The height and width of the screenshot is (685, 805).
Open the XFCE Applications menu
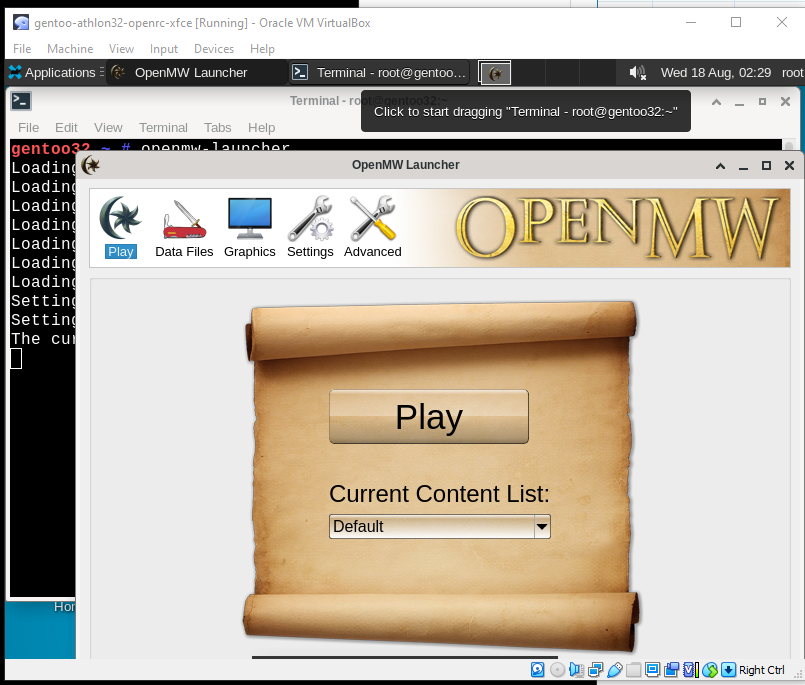click(x=52, y=72)
